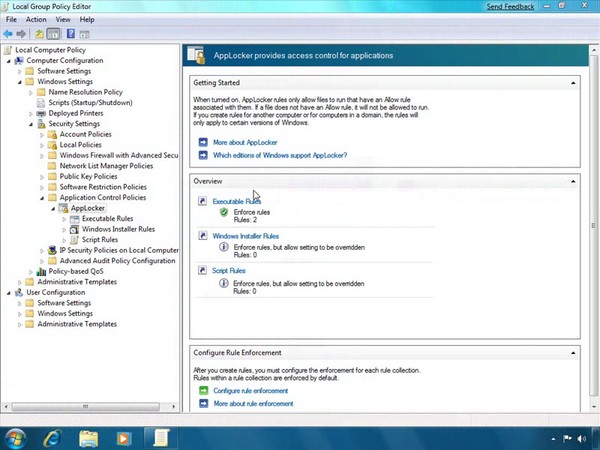This screenshot has width=600, height=450.
Task: Expand the Executable Rules tree node
Action: (x=64, y=219)
